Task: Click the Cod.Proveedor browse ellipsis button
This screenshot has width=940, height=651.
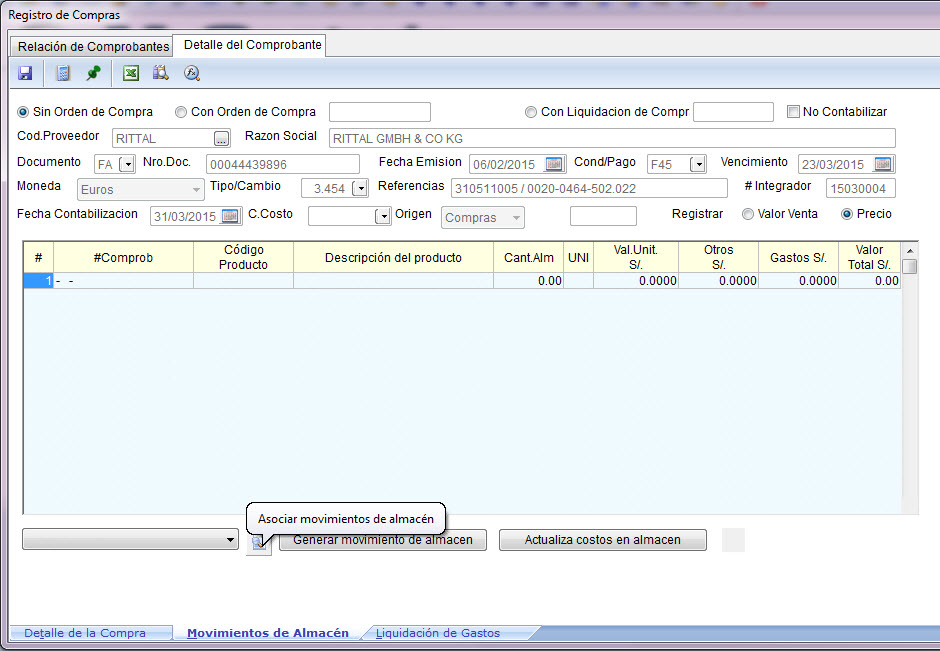Action: (x=222, y=138)
